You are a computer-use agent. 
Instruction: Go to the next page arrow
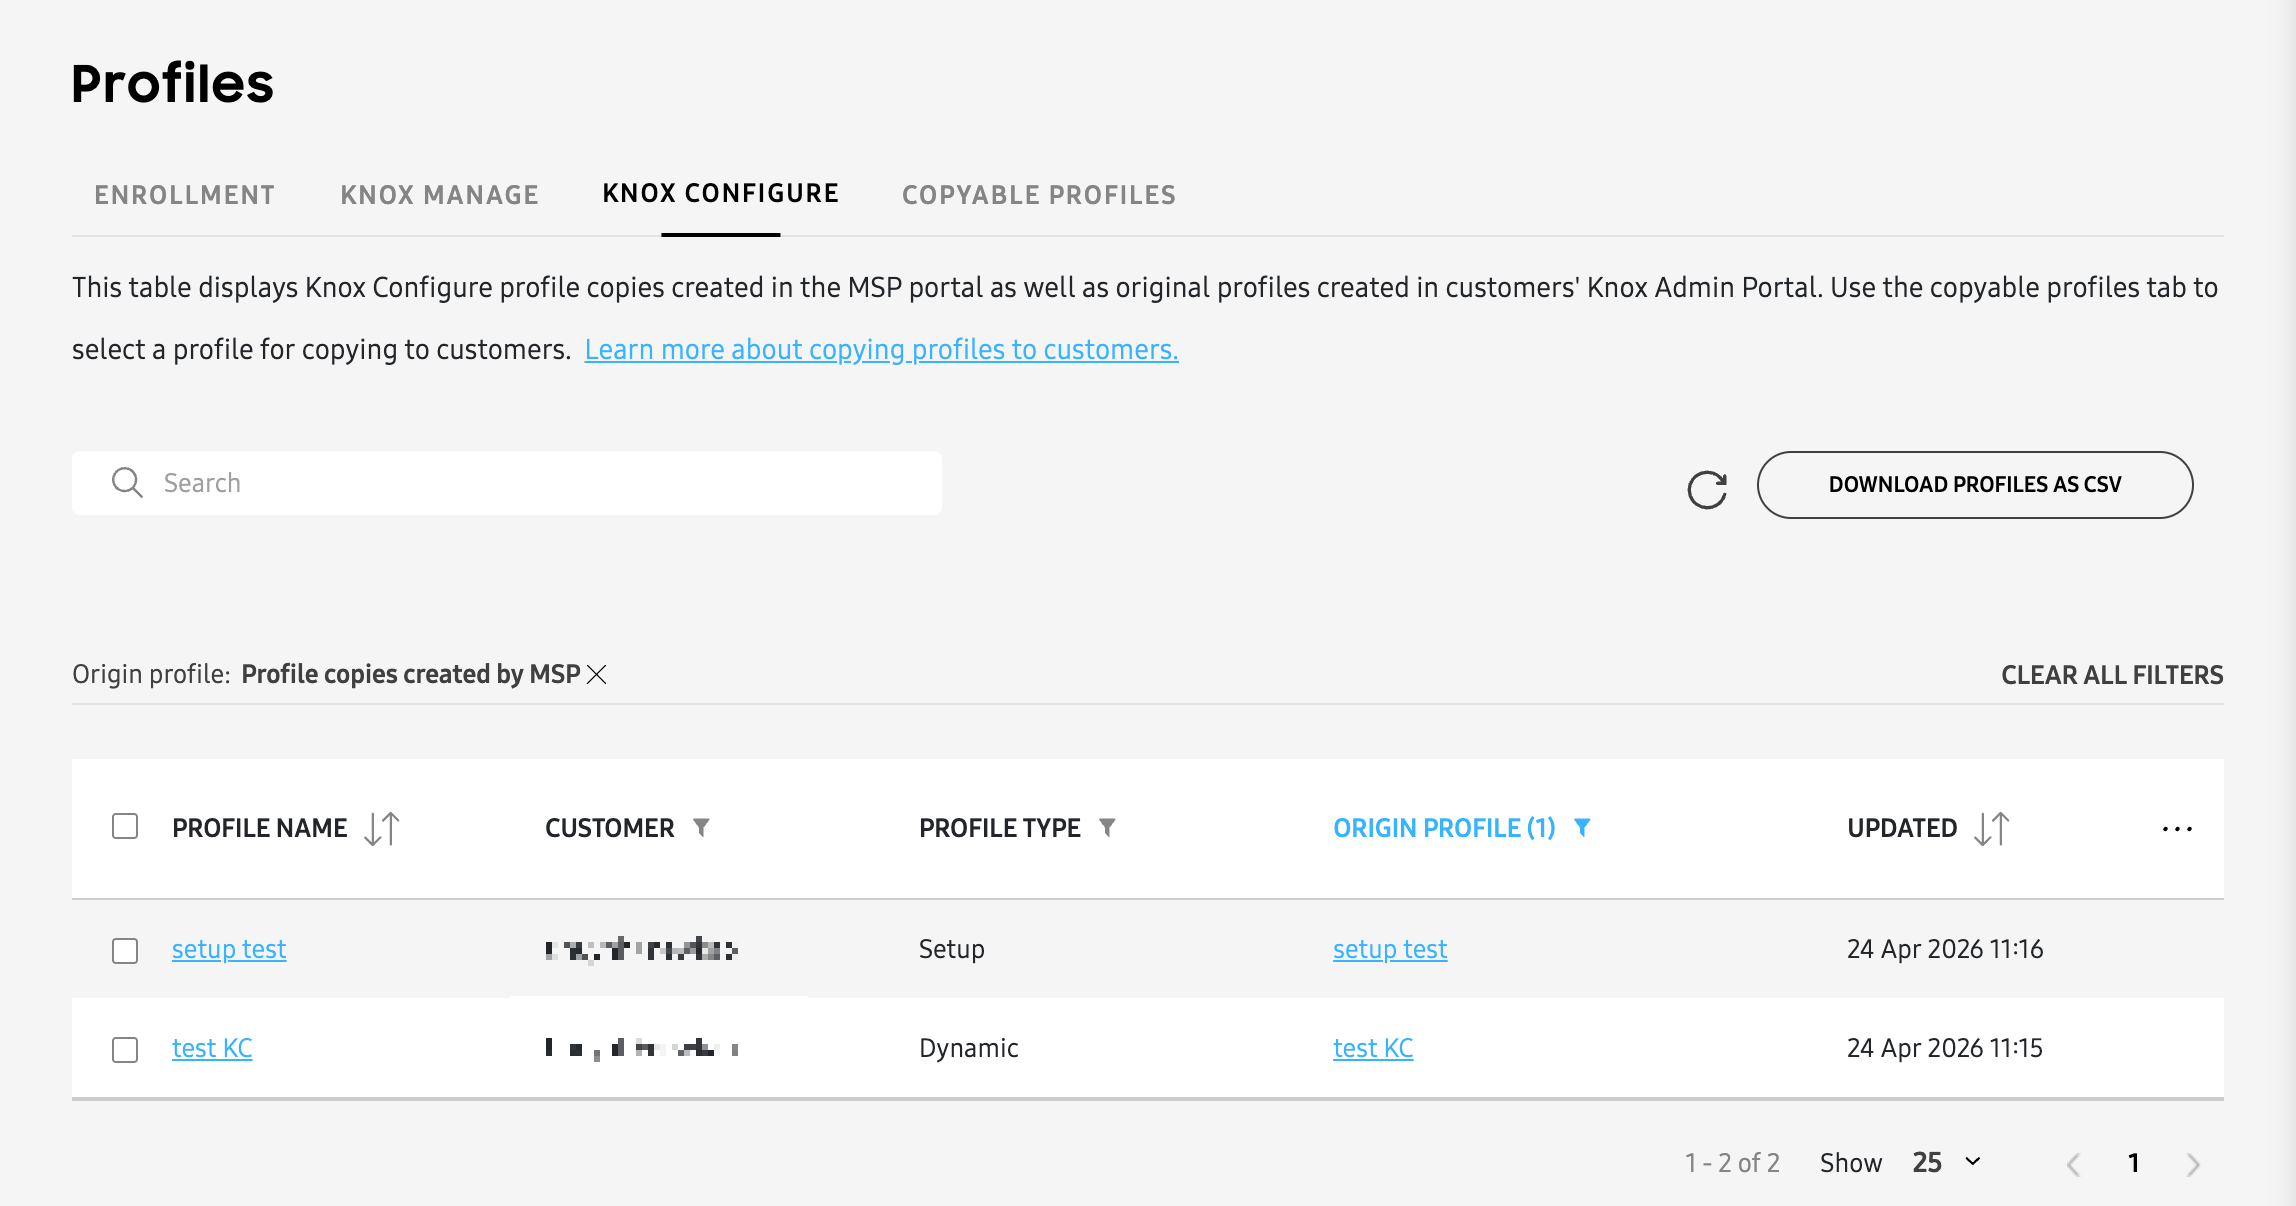2193,1164
